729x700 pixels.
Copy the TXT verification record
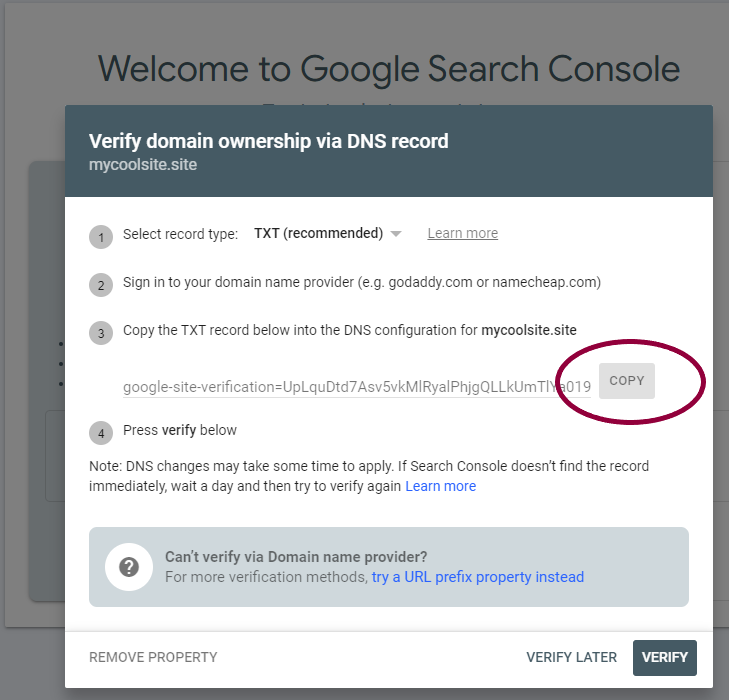[627, 381]
